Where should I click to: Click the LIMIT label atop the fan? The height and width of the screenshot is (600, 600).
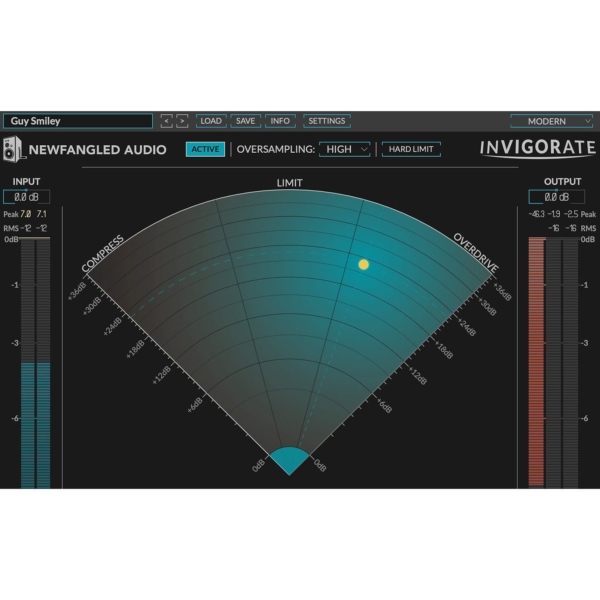(x=290, y=183)
